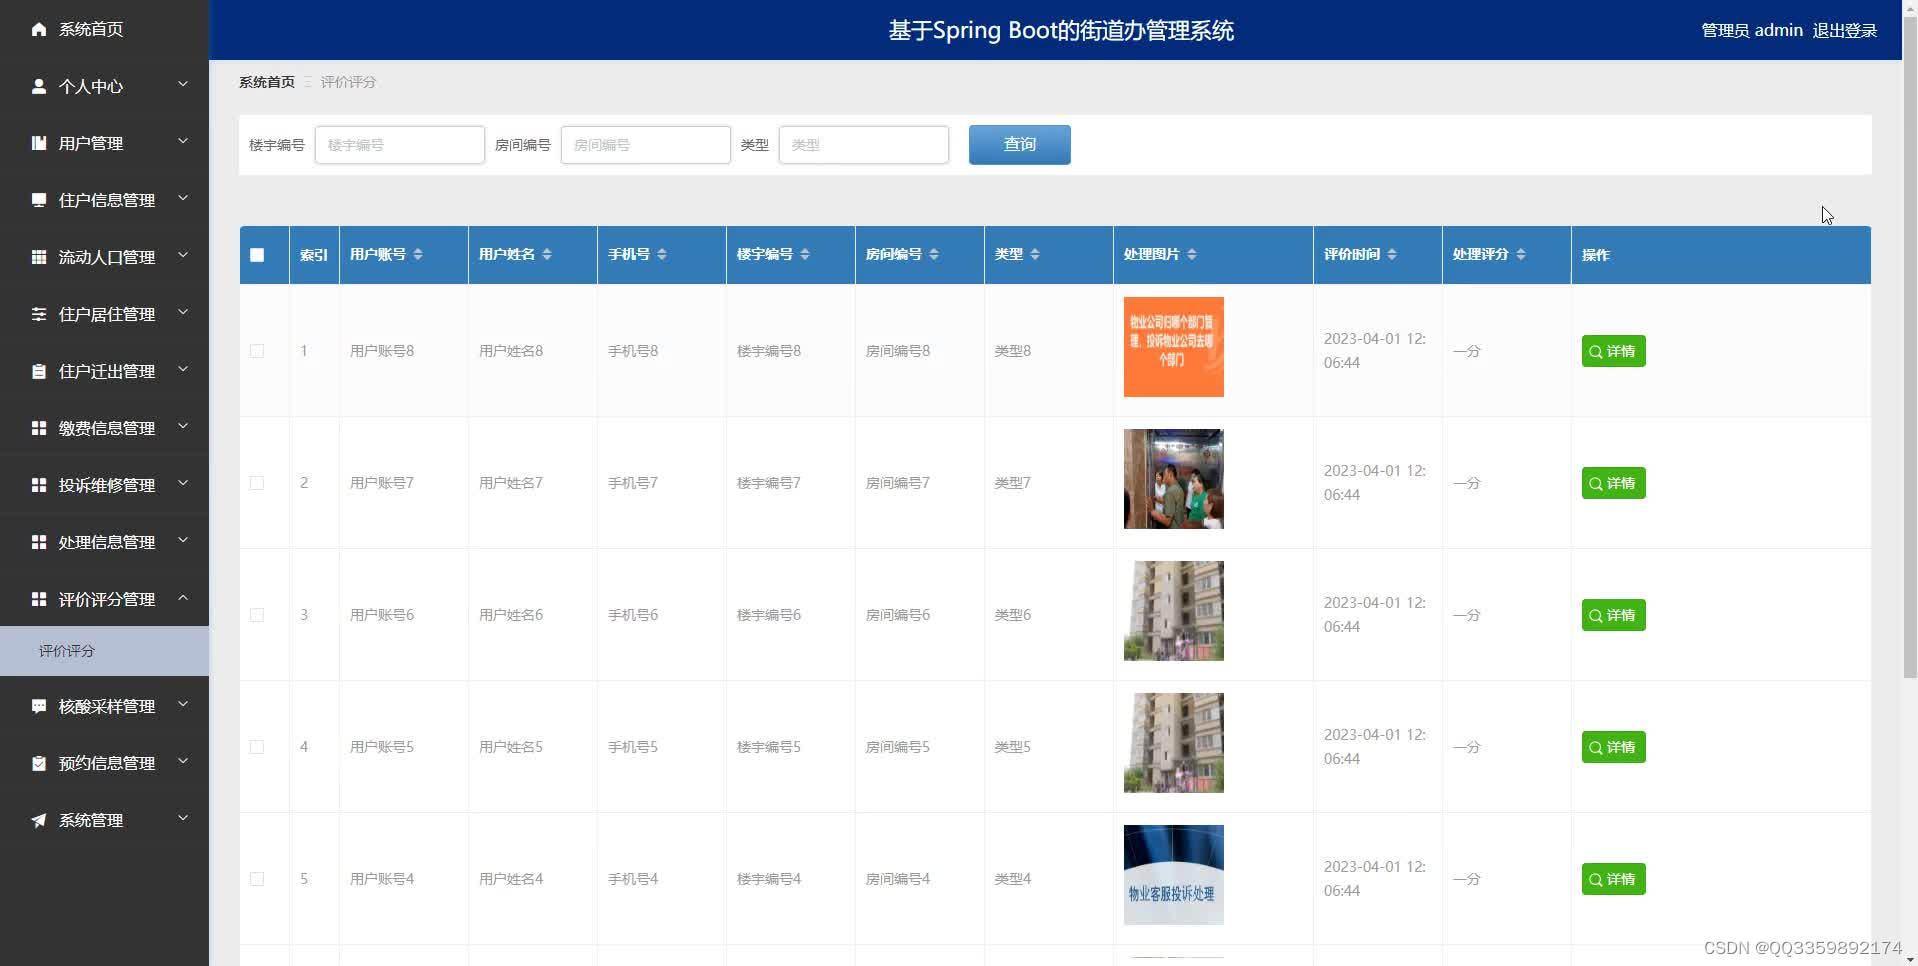Click the 缴费信息管理 sidebar icon
Screen dimensions: 1918x966
pyautogui.click(x=39, y=427)
